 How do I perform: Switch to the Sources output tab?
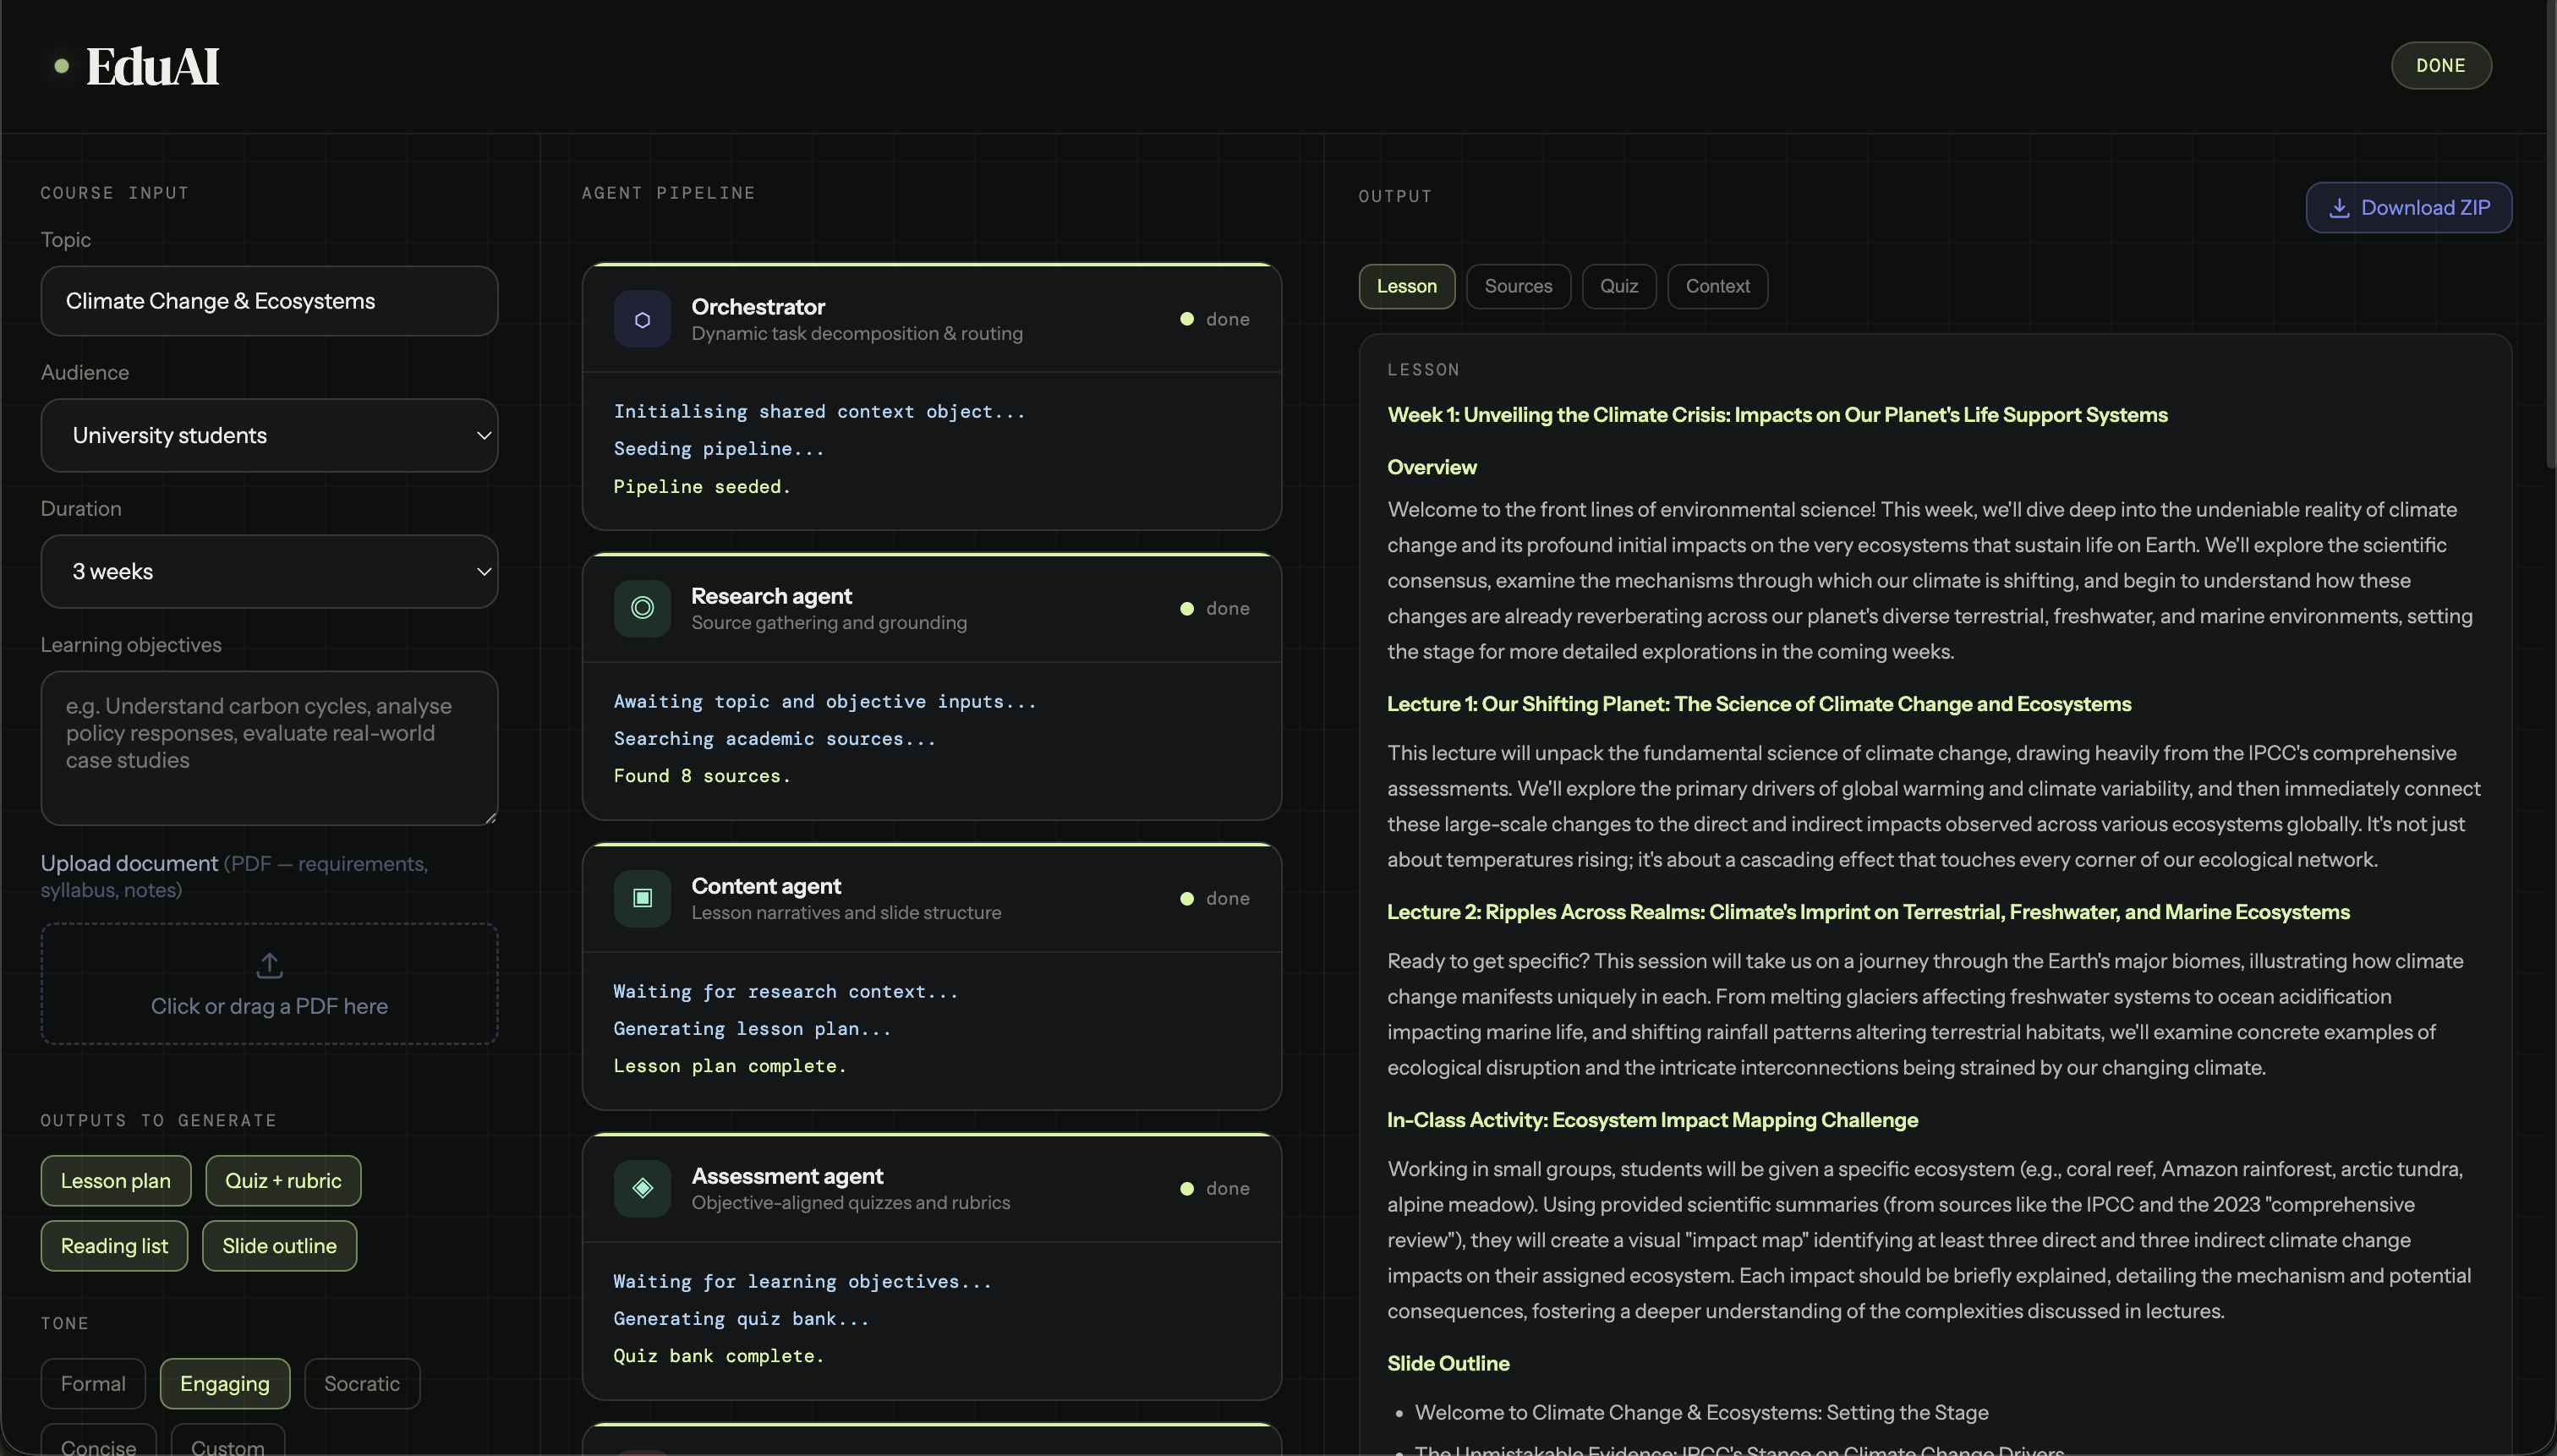click(x=1517, y=286)
